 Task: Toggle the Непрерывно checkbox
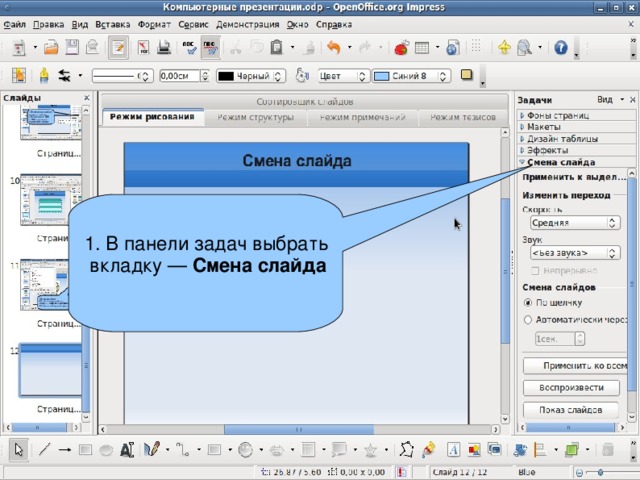[535, 271]
